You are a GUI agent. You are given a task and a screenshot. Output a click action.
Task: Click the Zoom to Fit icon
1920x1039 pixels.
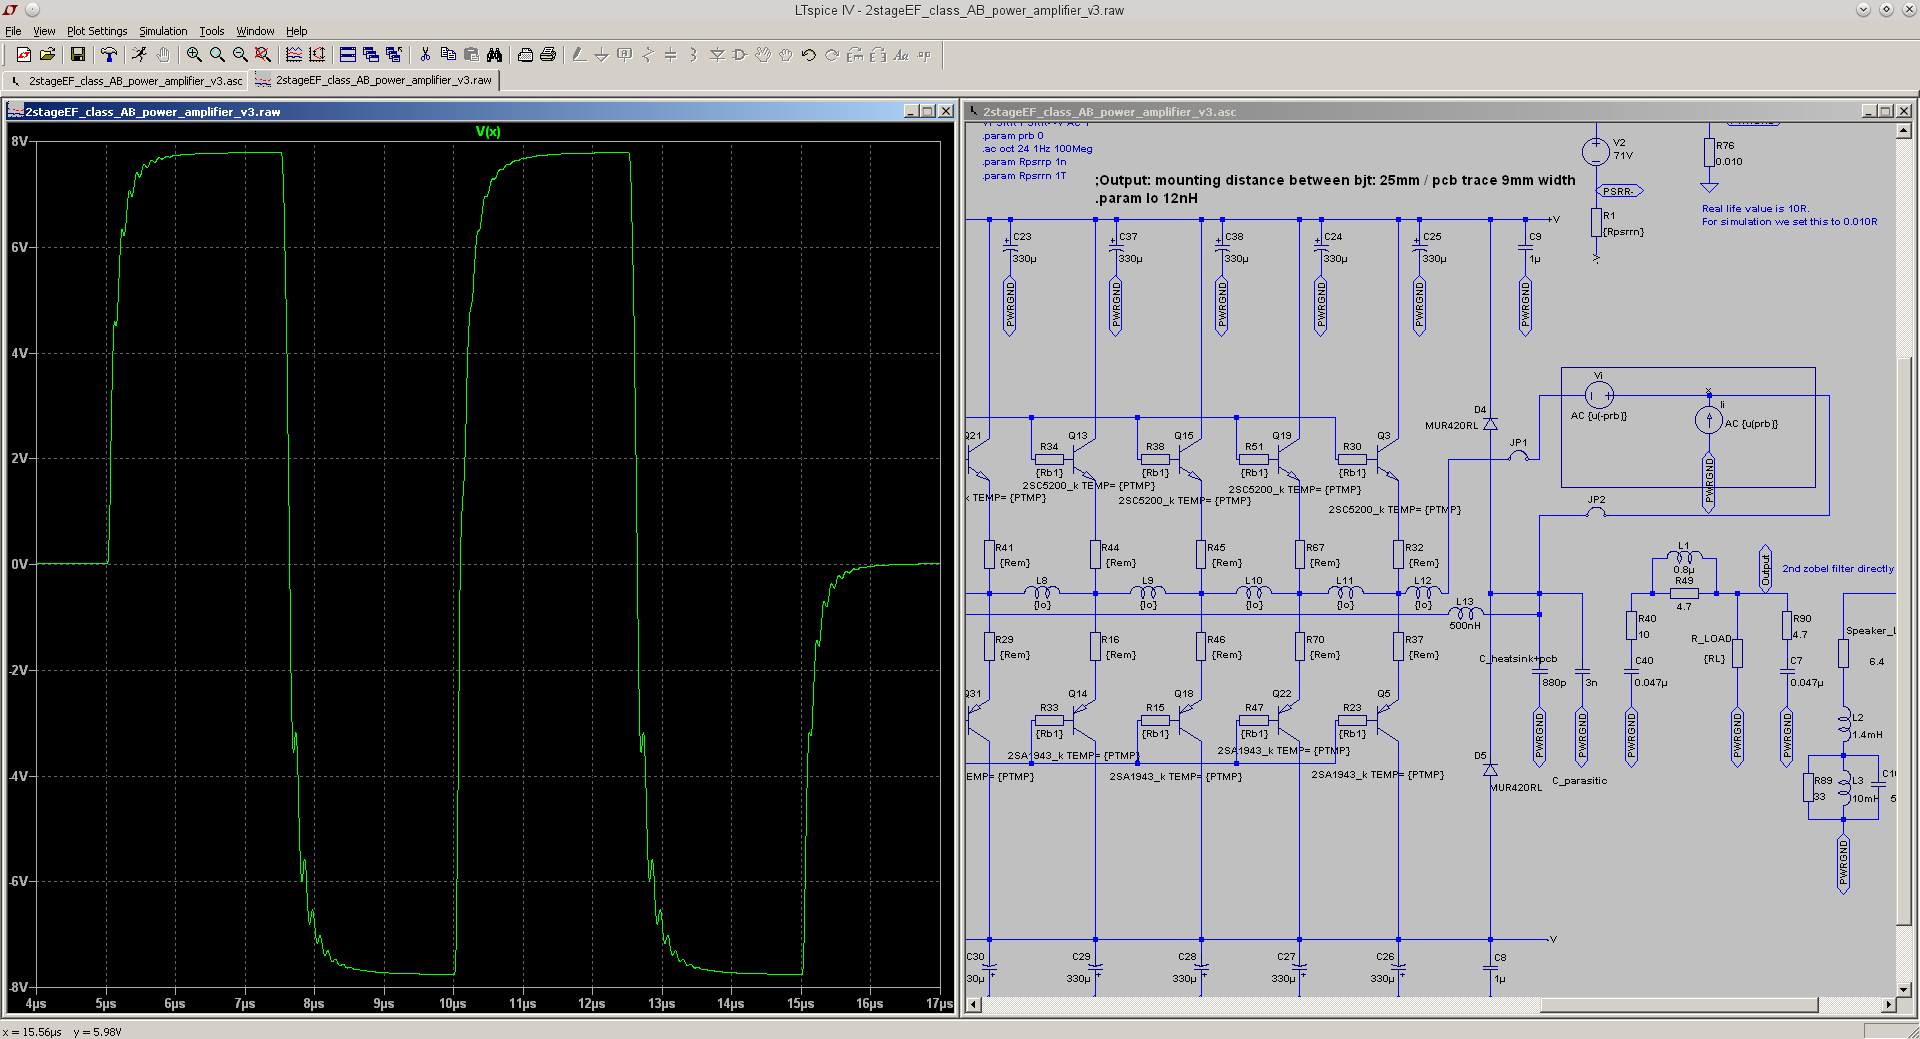point(263,55)
